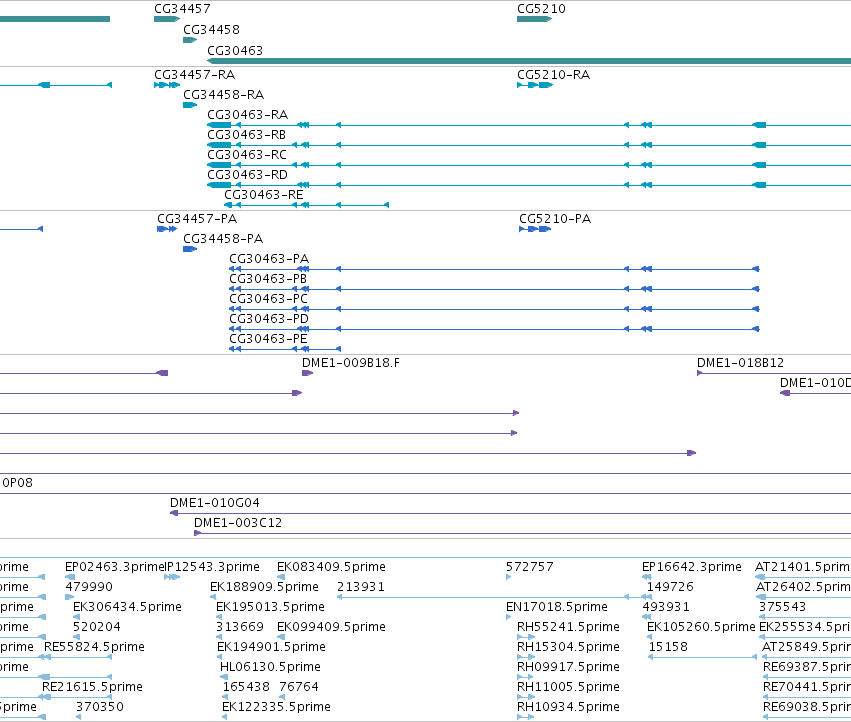Click the CG30463-RA transcript label
Viewport: 851px width, 722px height.
pos(247,115)
